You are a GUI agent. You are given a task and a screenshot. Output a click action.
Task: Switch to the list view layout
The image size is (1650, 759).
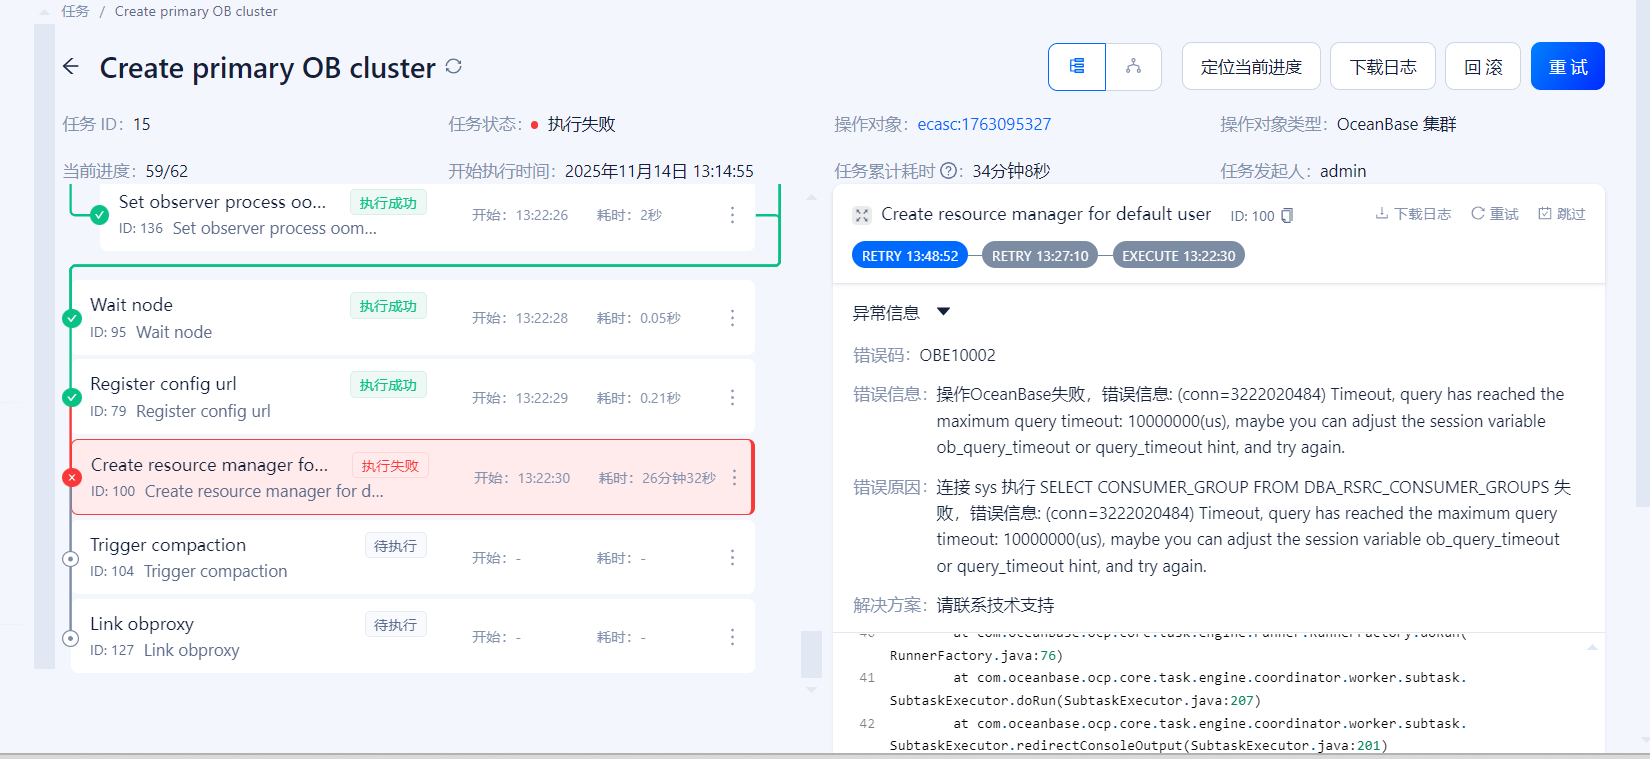(1077, 67)
